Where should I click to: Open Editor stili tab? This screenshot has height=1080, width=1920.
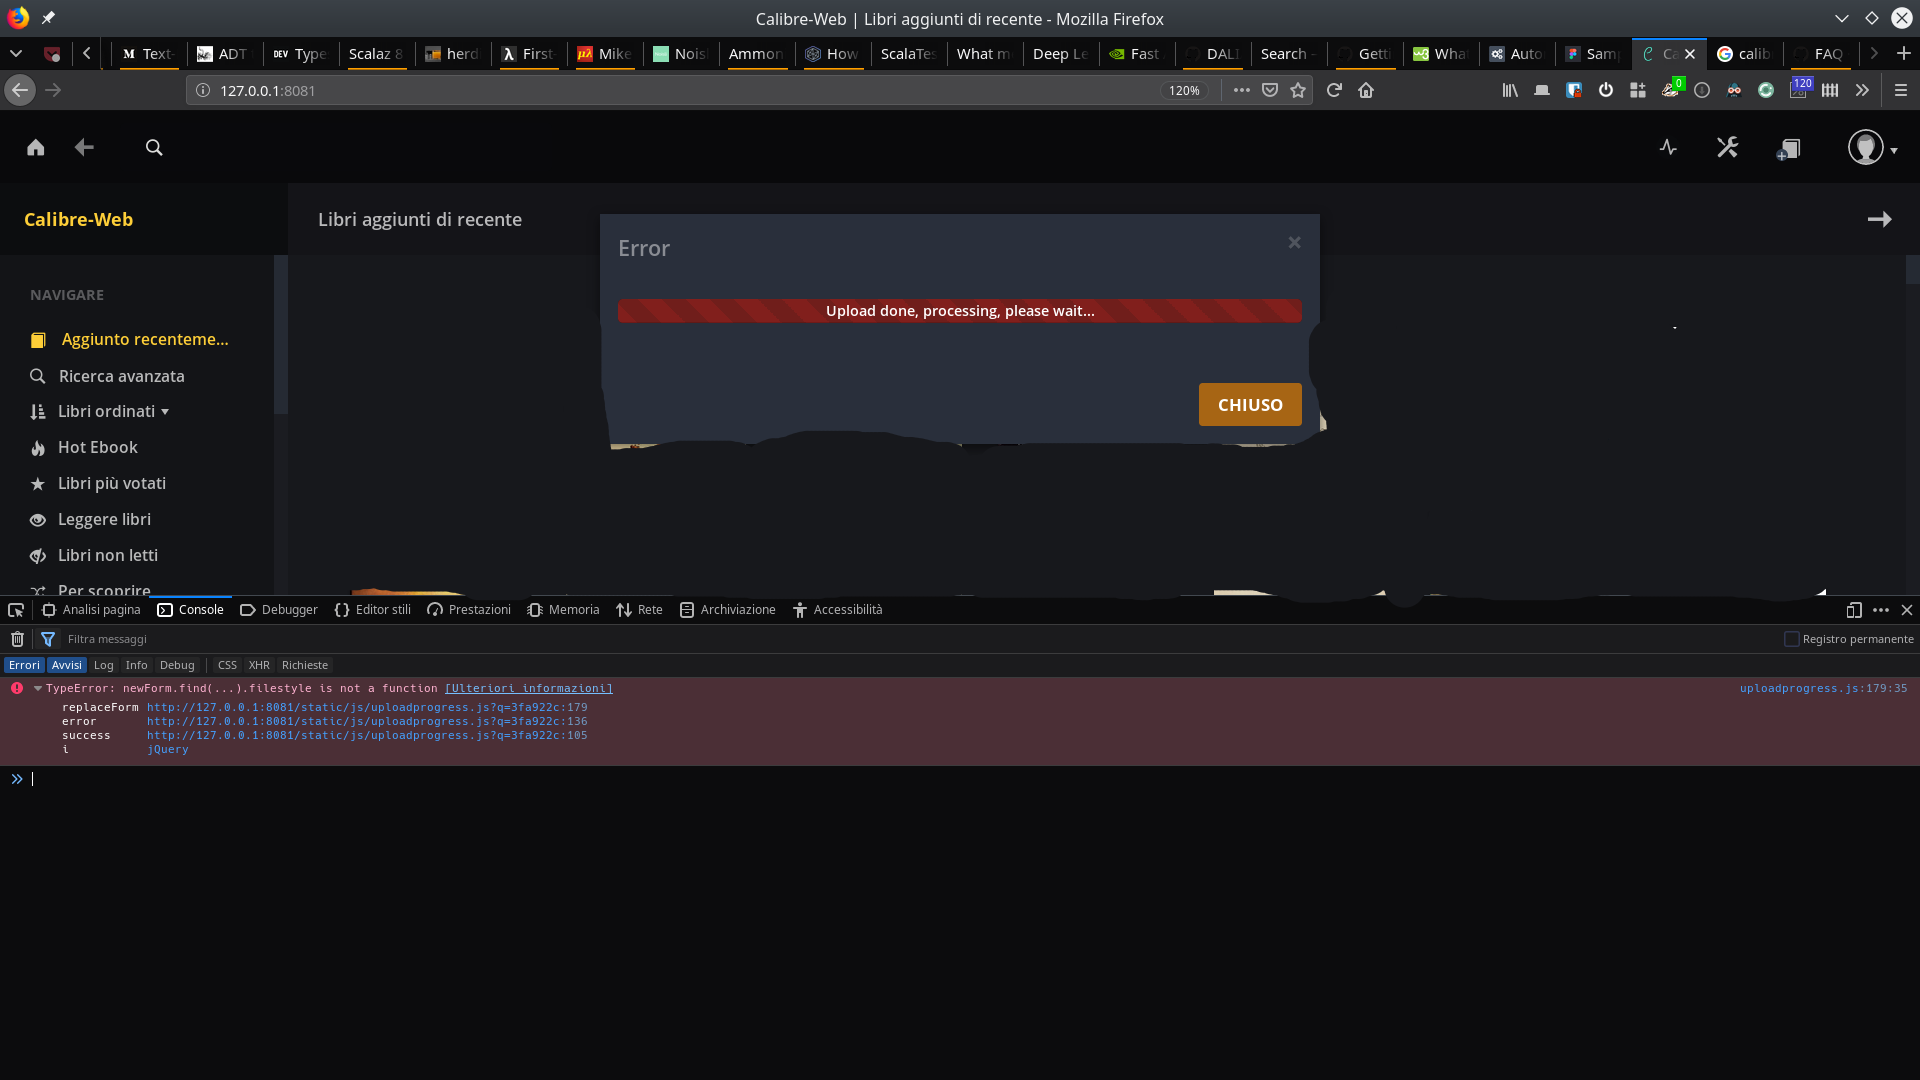point(373,610)
